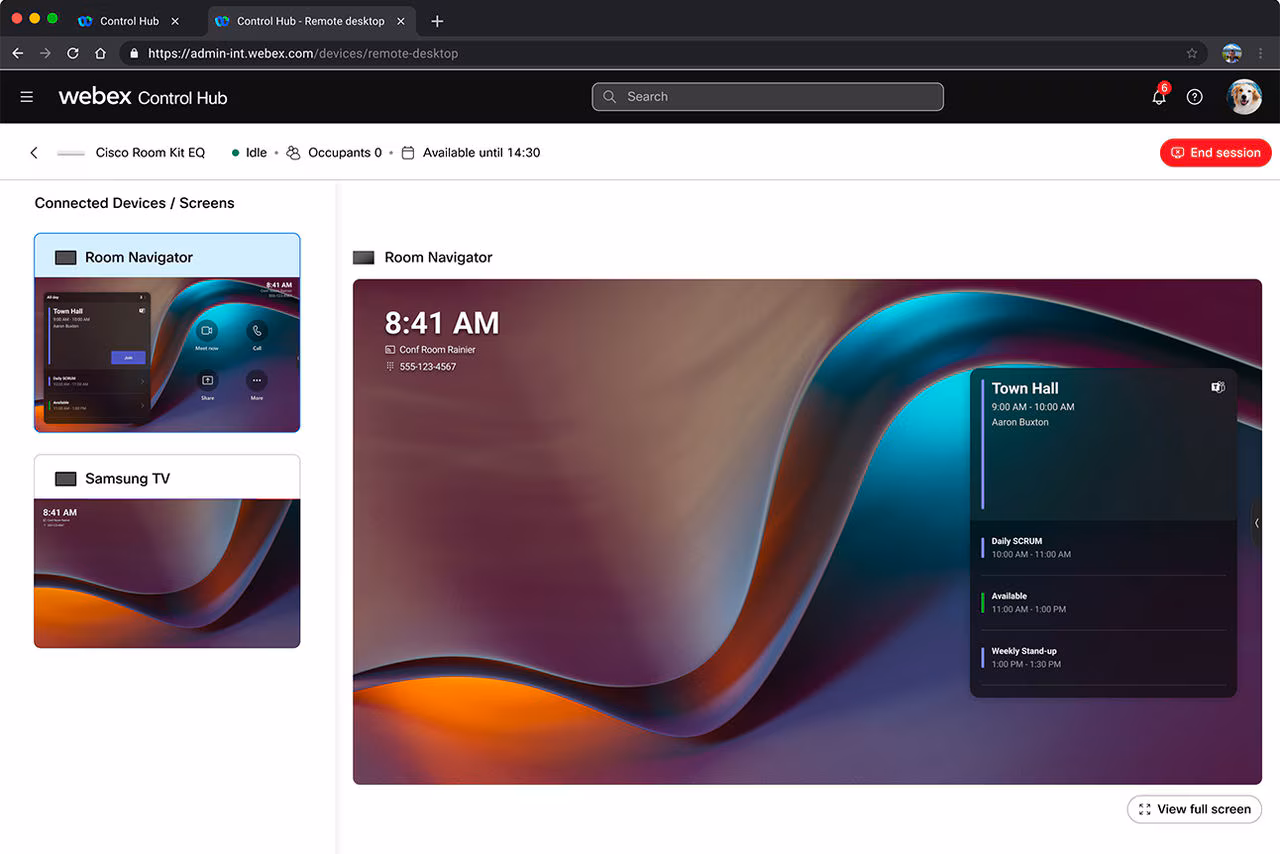The height and width of the screenshot is (854, 1280).
Task: Click the Idle status indicator
Action: pyautogui.click(x=249, y=153)
